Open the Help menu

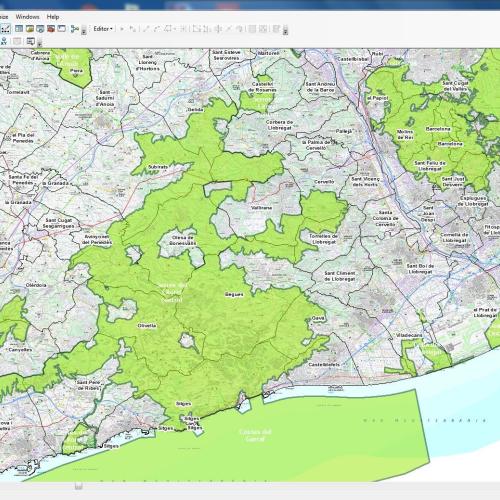point(53,17)
